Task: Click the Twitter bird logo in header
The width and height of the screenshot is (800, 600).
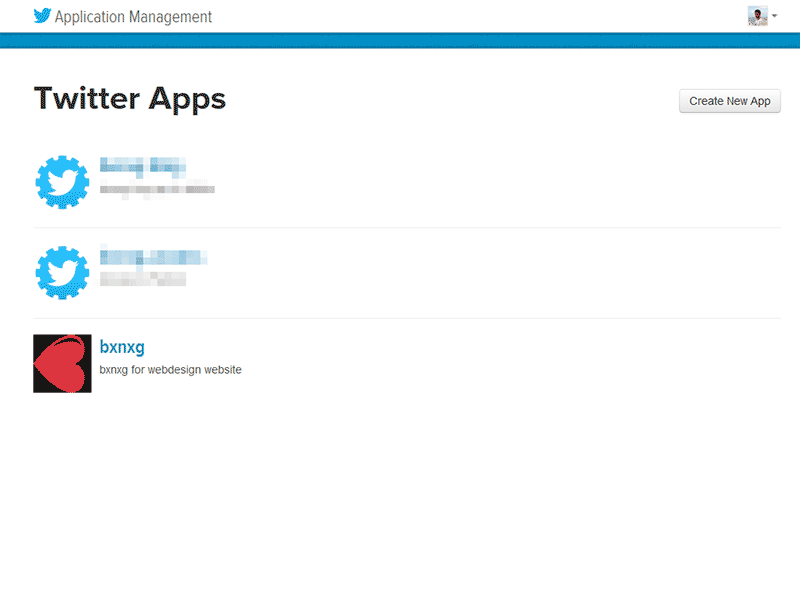Action: 42,16
